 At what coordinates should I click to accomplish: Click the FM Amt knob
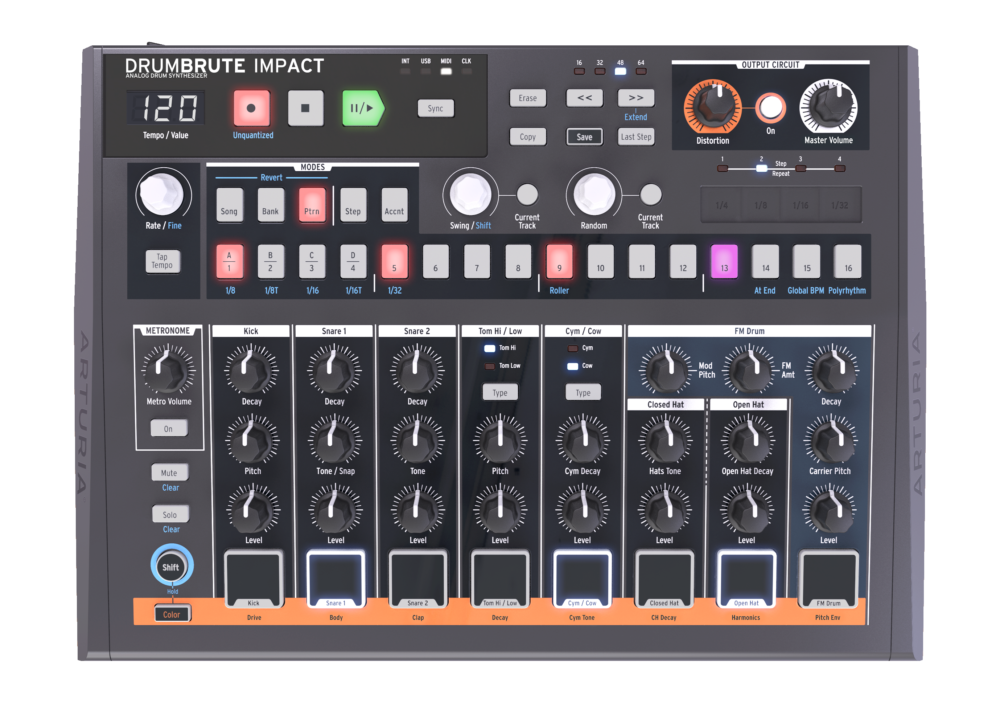[x=749, y=370]
